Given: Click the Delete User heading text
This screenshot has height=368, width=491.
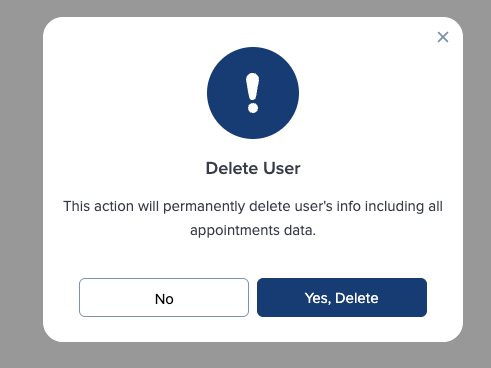Looking at the screenshot, I should pos(253,168).
